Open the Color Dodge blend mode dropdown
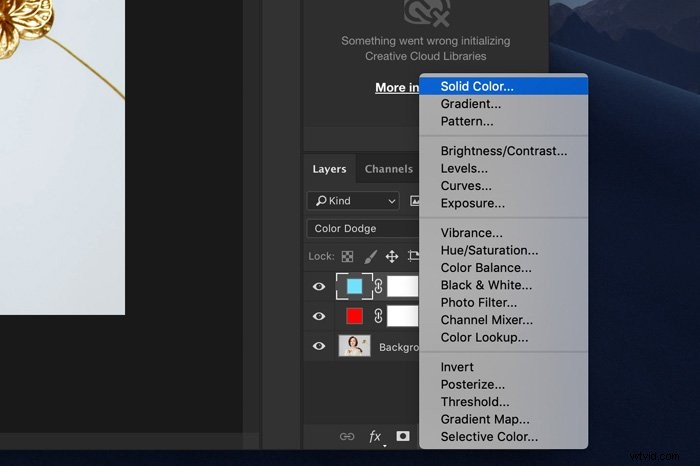 [362, 229]
